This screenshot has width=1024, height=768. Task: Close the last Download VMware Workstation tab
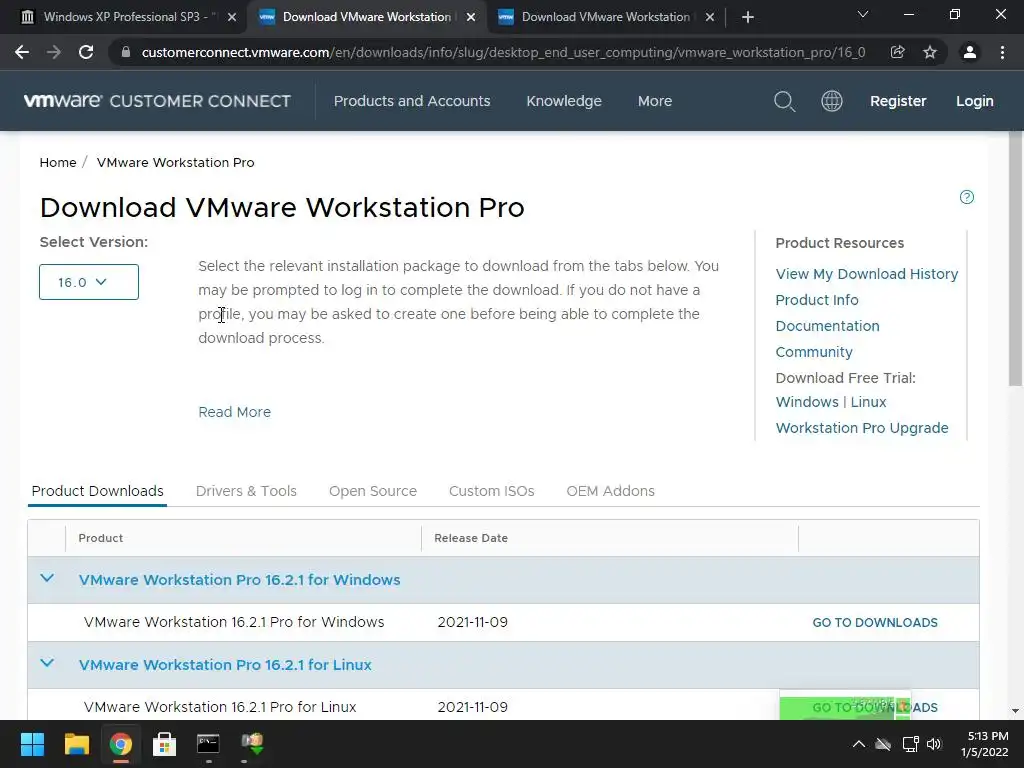(710, 17)
